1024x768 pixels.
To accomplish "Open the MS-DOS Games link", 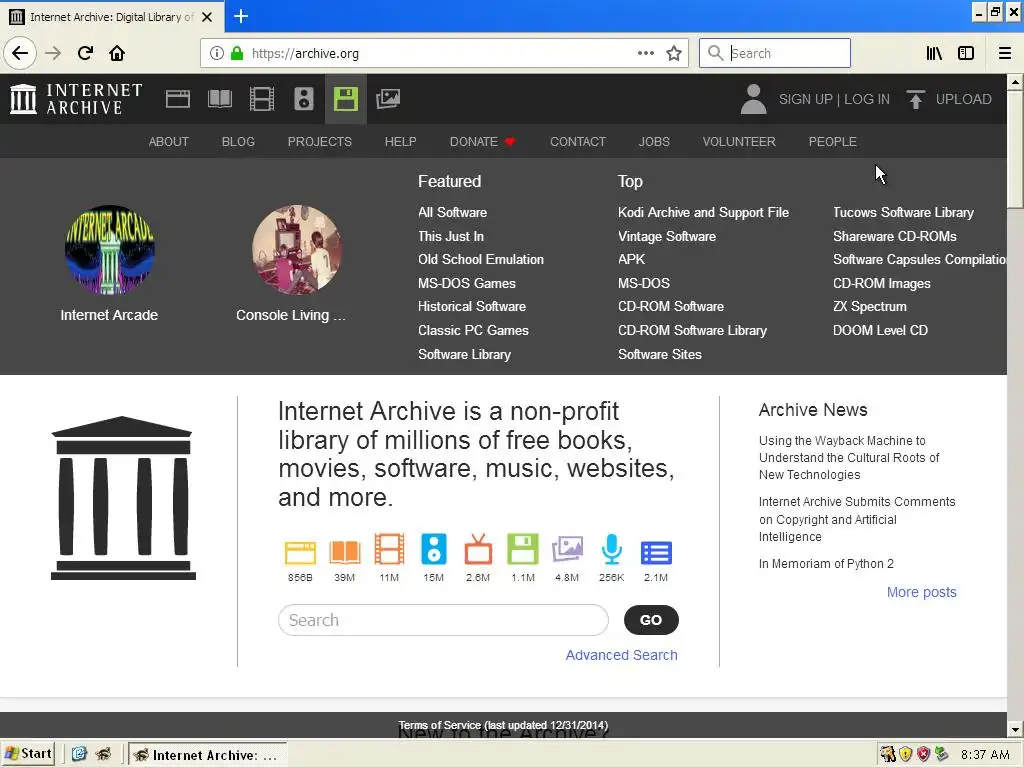I will tap(467, 283).
